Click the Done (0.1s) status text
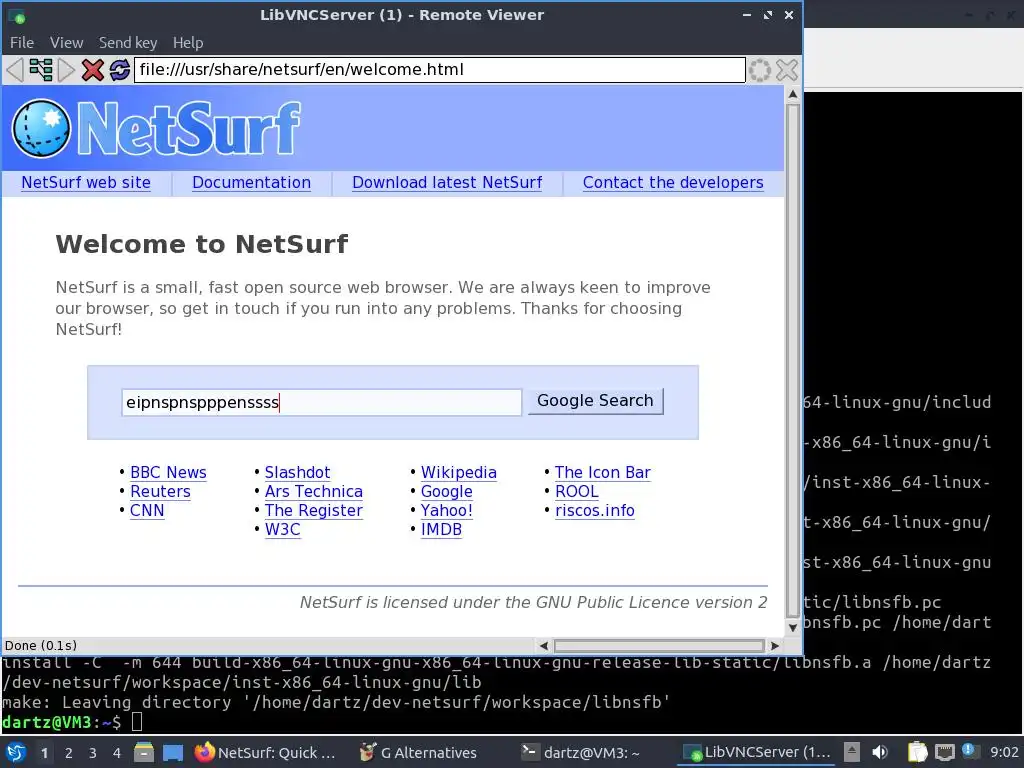1024x768 pixels. point(40,645)
